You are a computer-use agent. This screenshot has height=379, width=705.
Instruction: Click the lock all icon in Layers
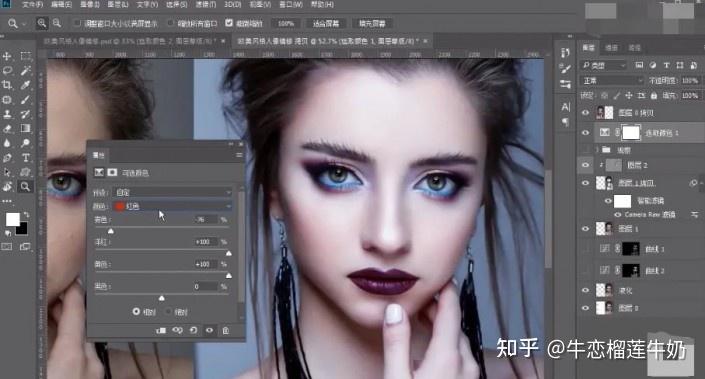point(654,95)
